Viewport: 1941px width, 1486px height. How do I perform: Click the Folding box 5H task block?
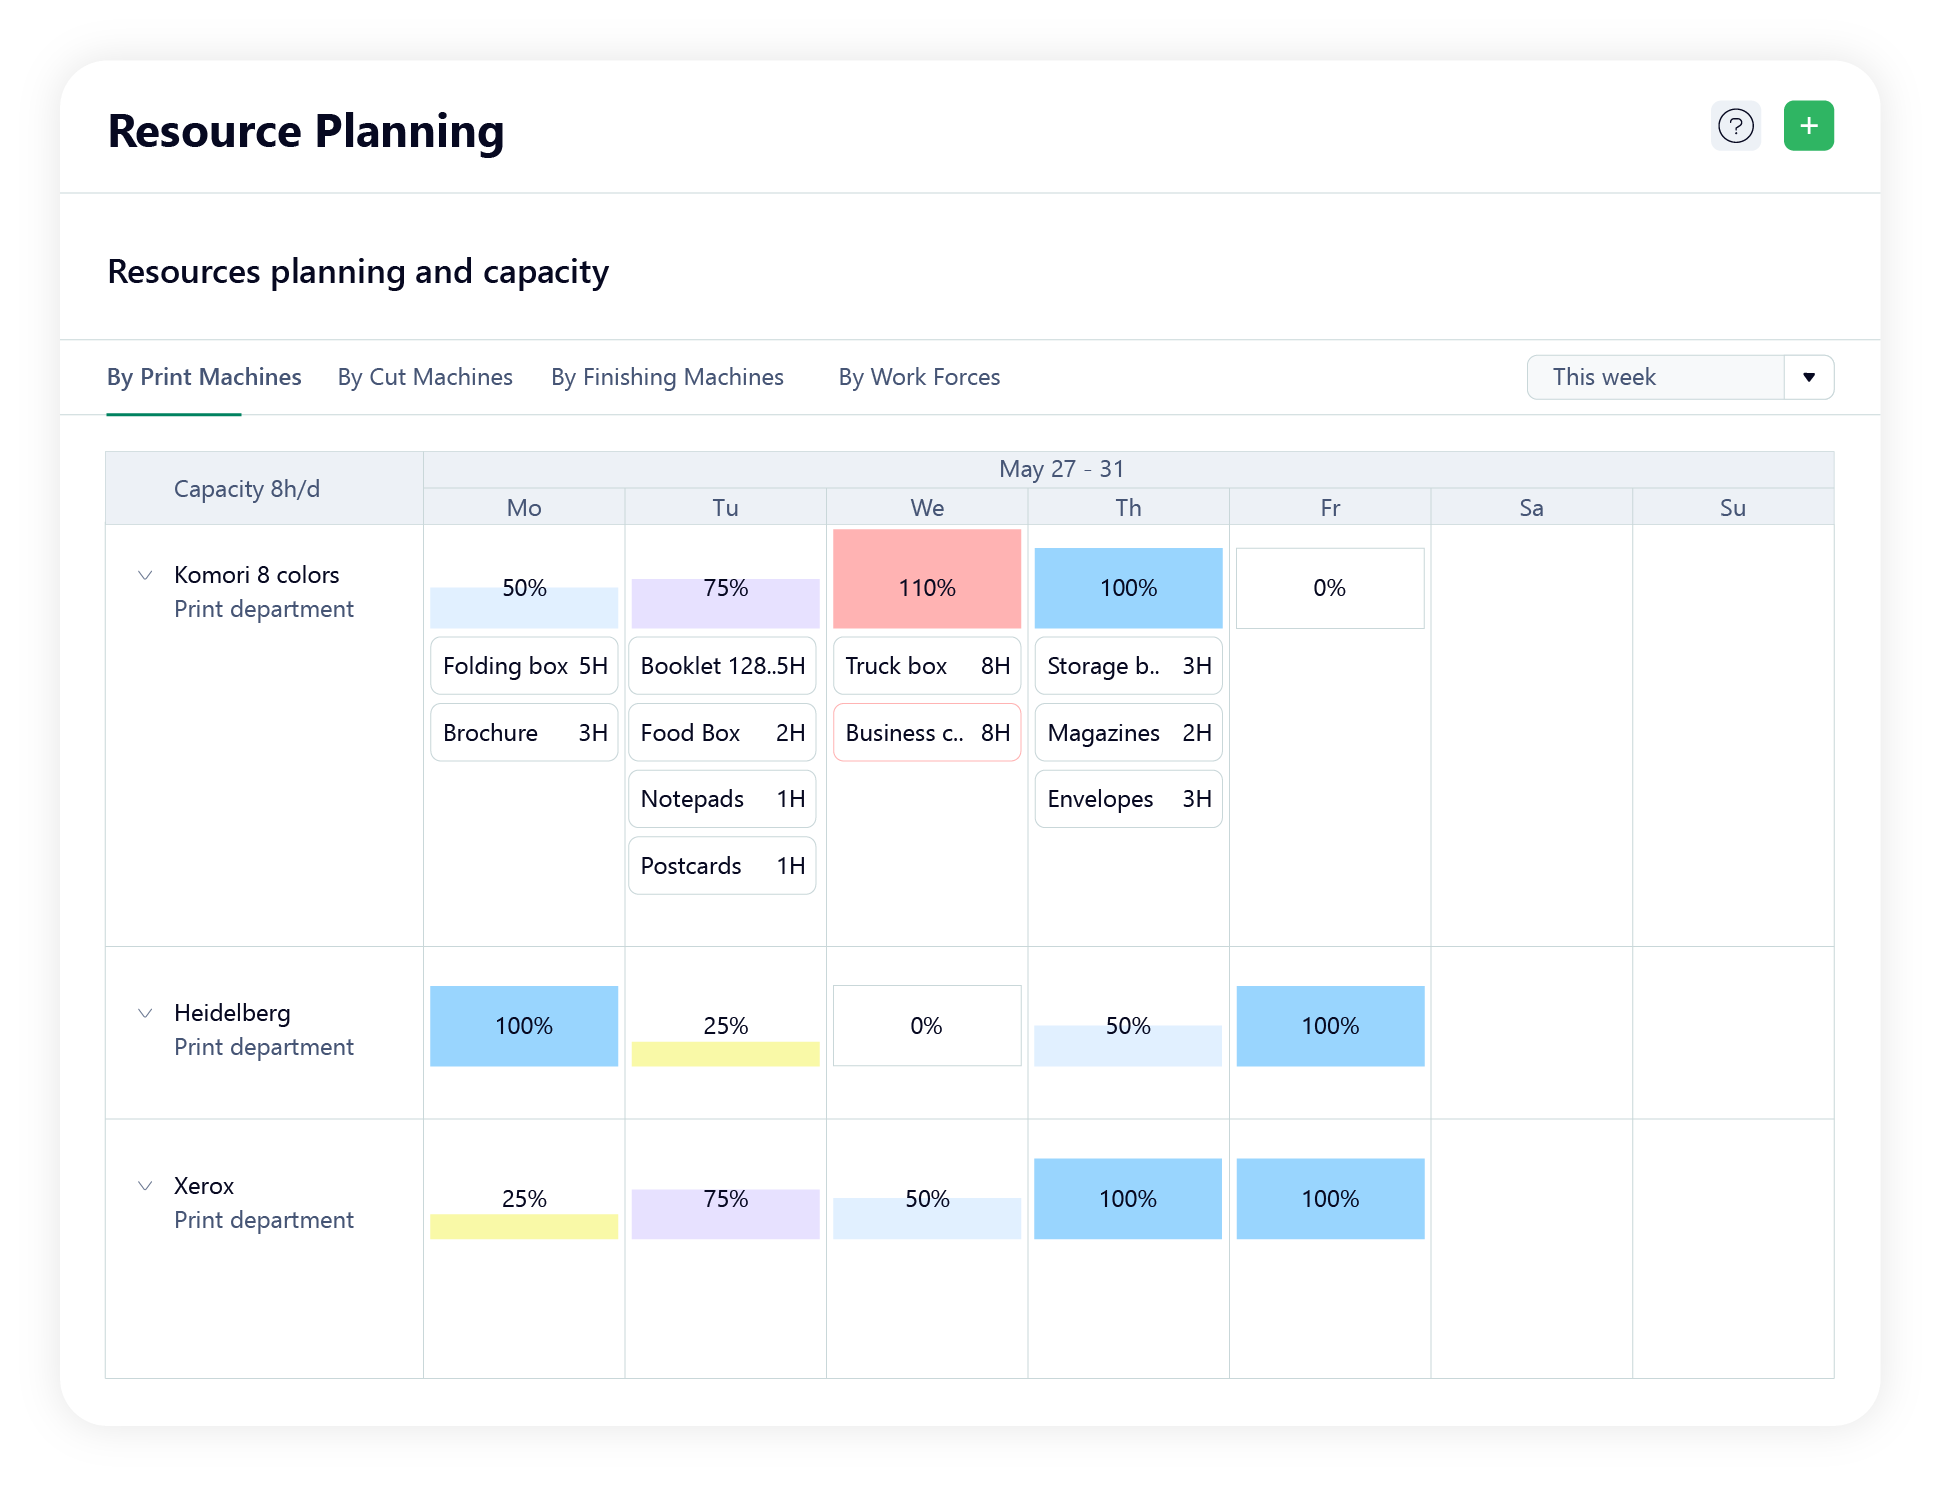click(524, 663)
